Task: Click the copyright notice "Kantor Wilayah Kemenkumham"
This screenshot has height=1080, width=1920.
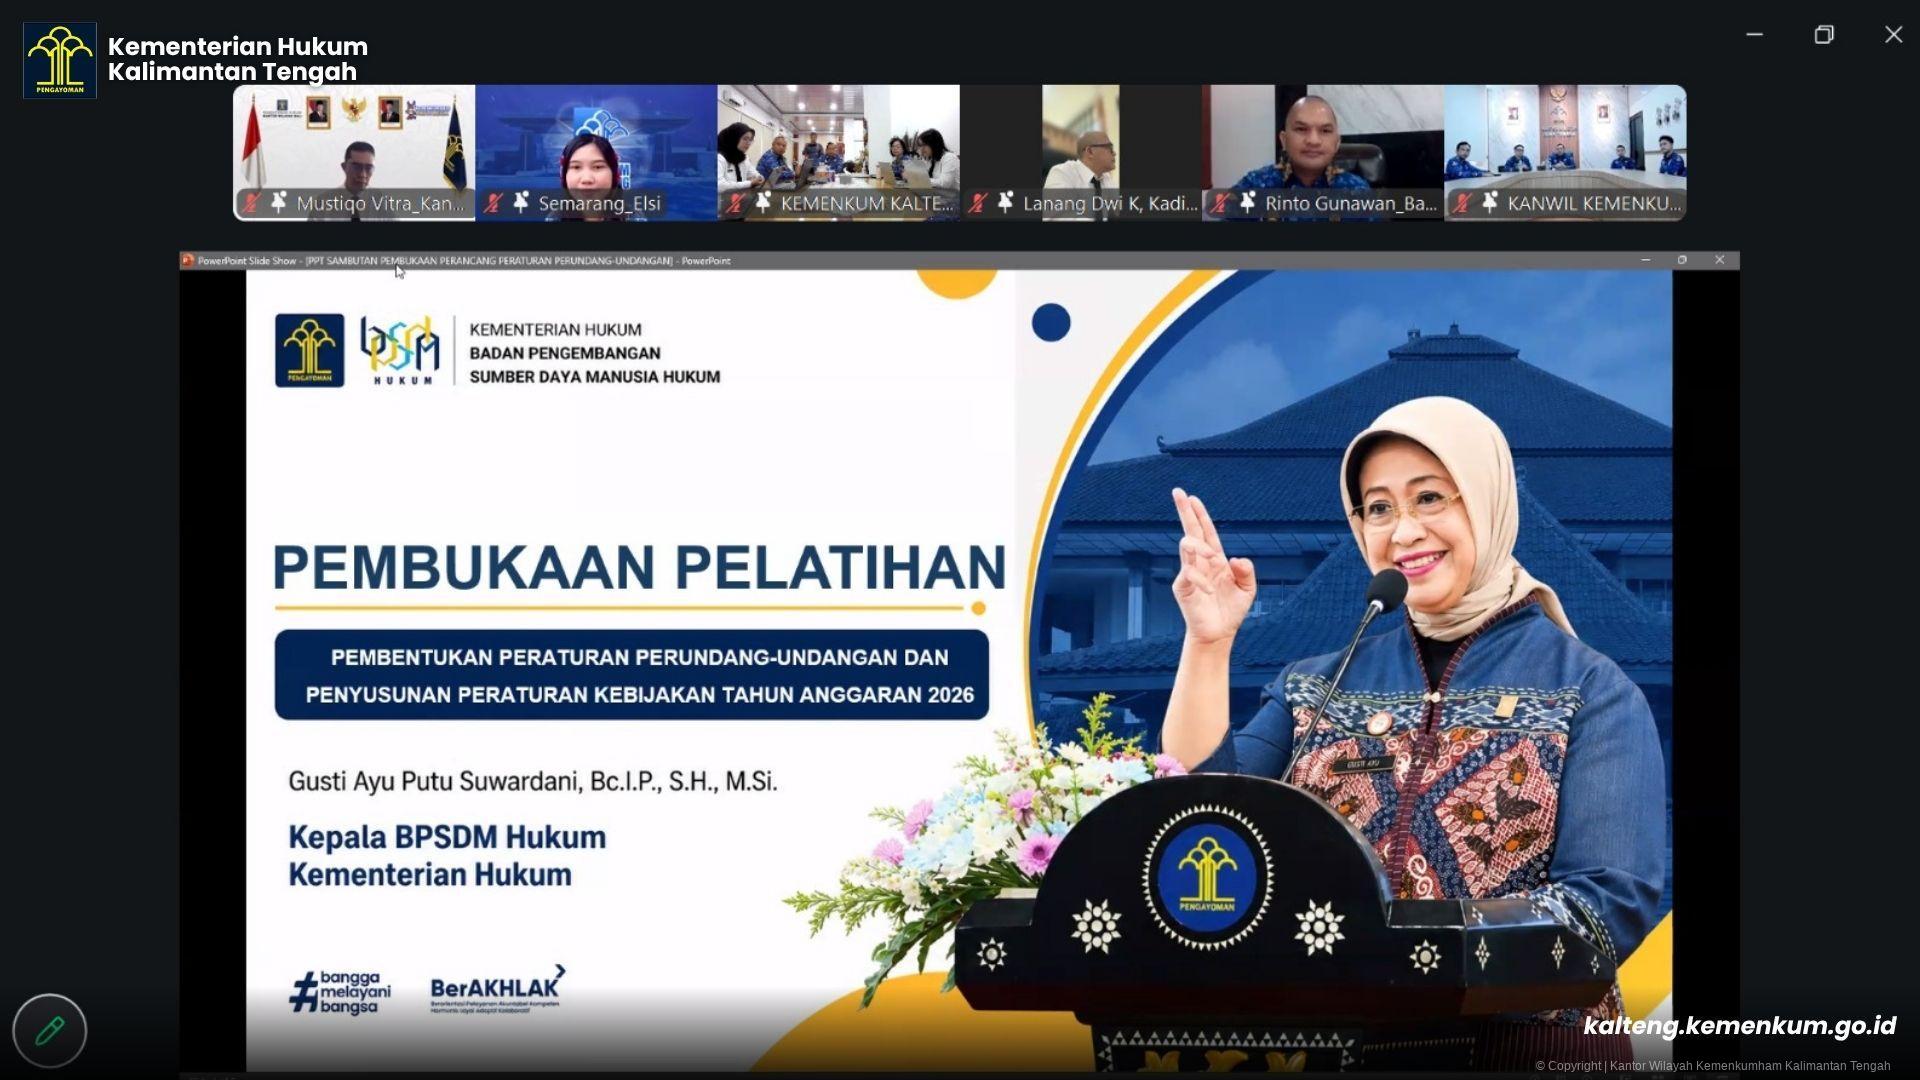Action: coord(1712,1066)
